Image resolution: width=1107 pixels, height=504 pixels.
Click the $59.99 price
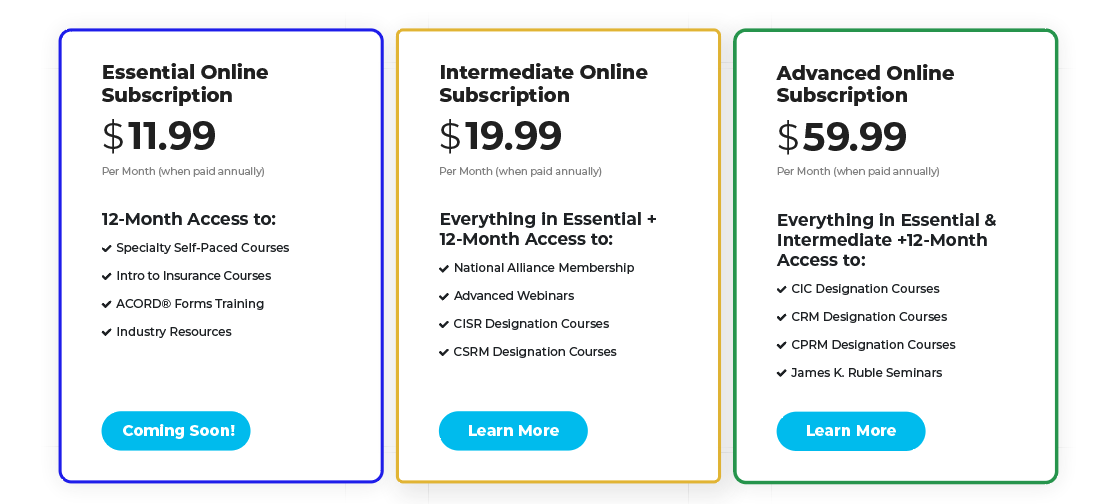point(842,138)
